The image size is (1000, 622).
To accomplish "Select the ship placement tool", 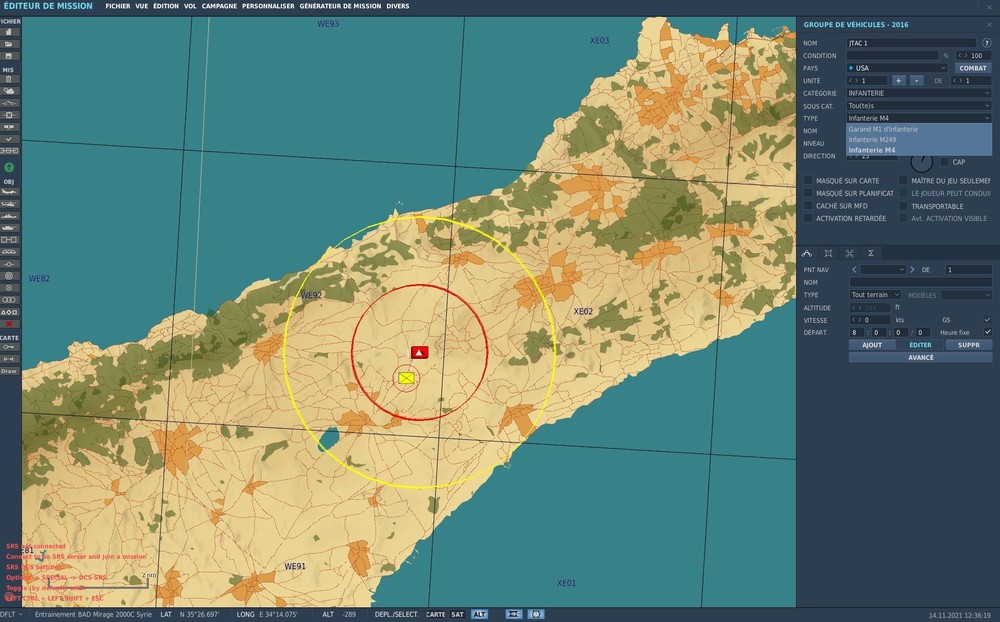I will (x=7, y=215).
